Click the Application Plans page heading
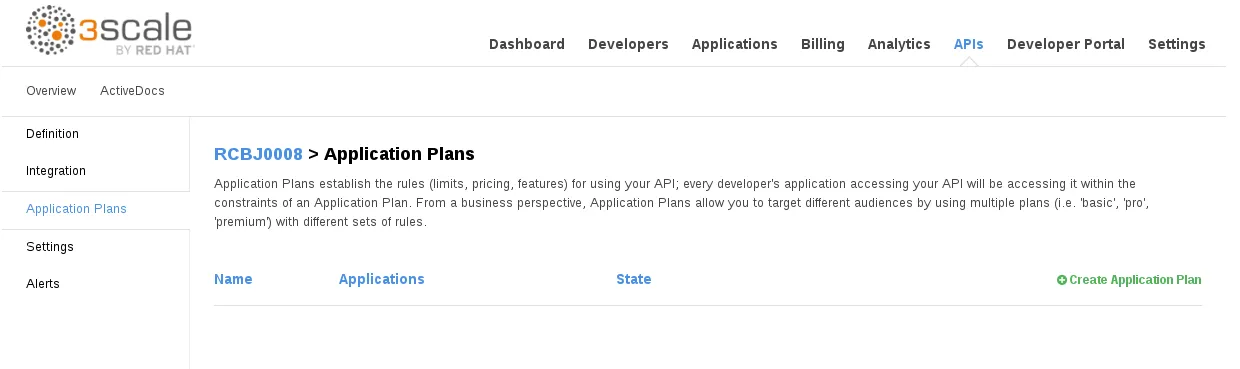 tap(399, 154)
